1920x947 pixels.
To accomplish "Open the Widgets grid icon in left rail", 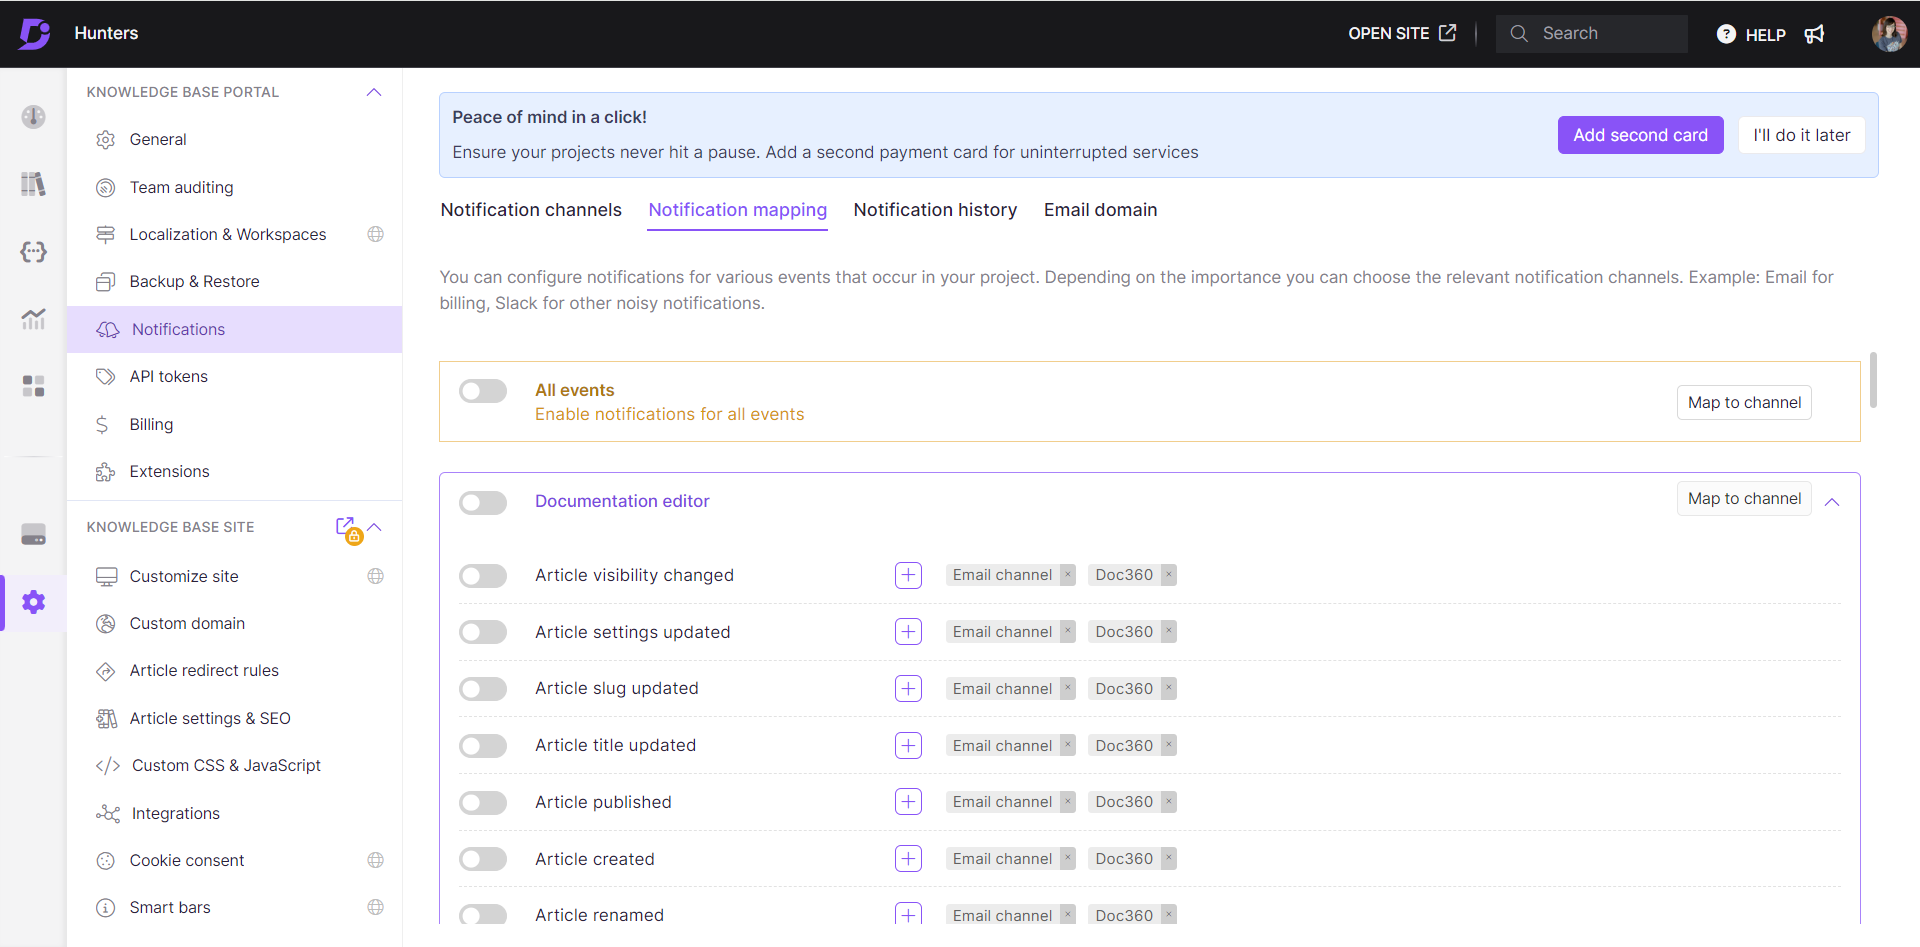I will coord(33,386).
